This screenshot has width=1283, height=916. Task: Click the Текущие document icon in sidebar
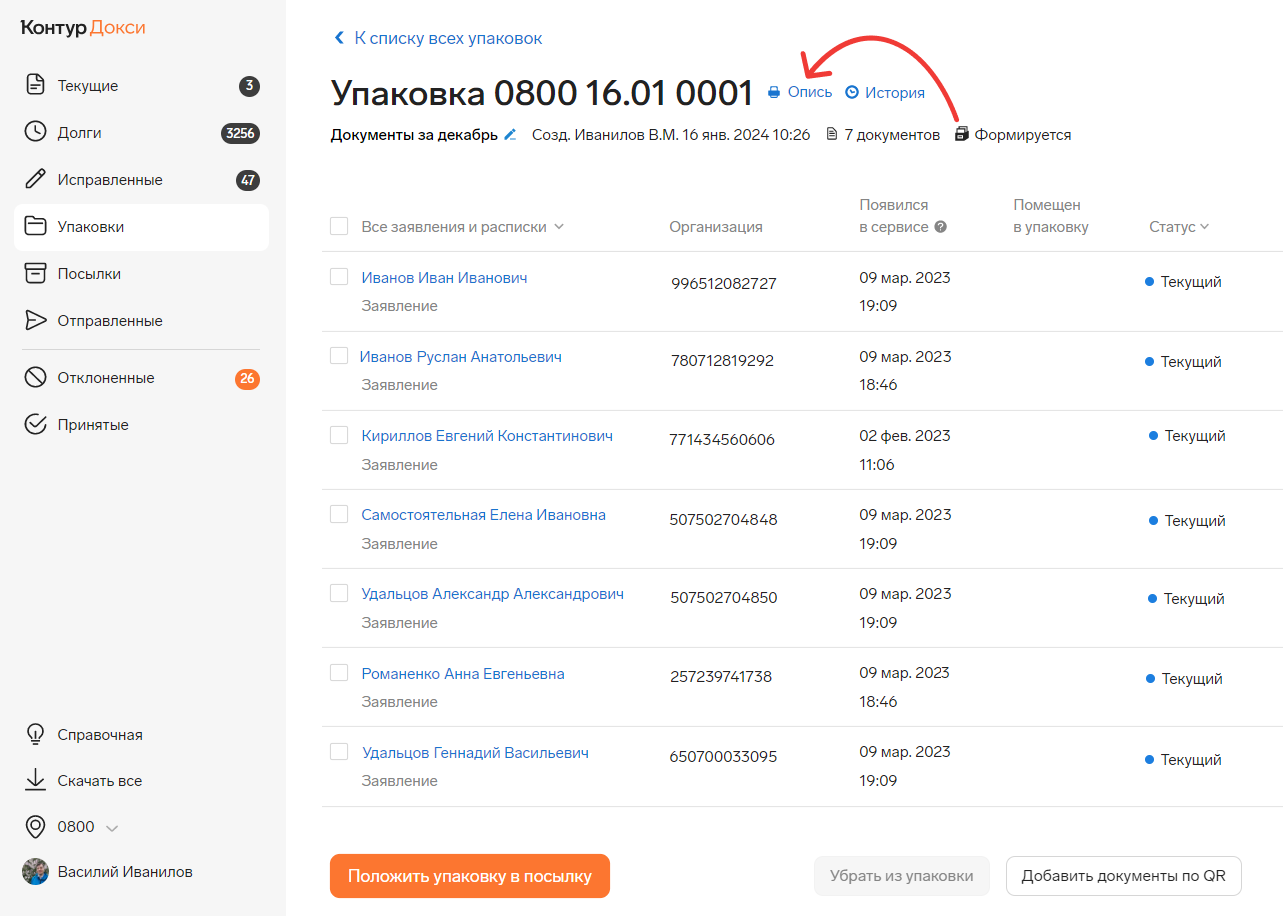(35, 85)
